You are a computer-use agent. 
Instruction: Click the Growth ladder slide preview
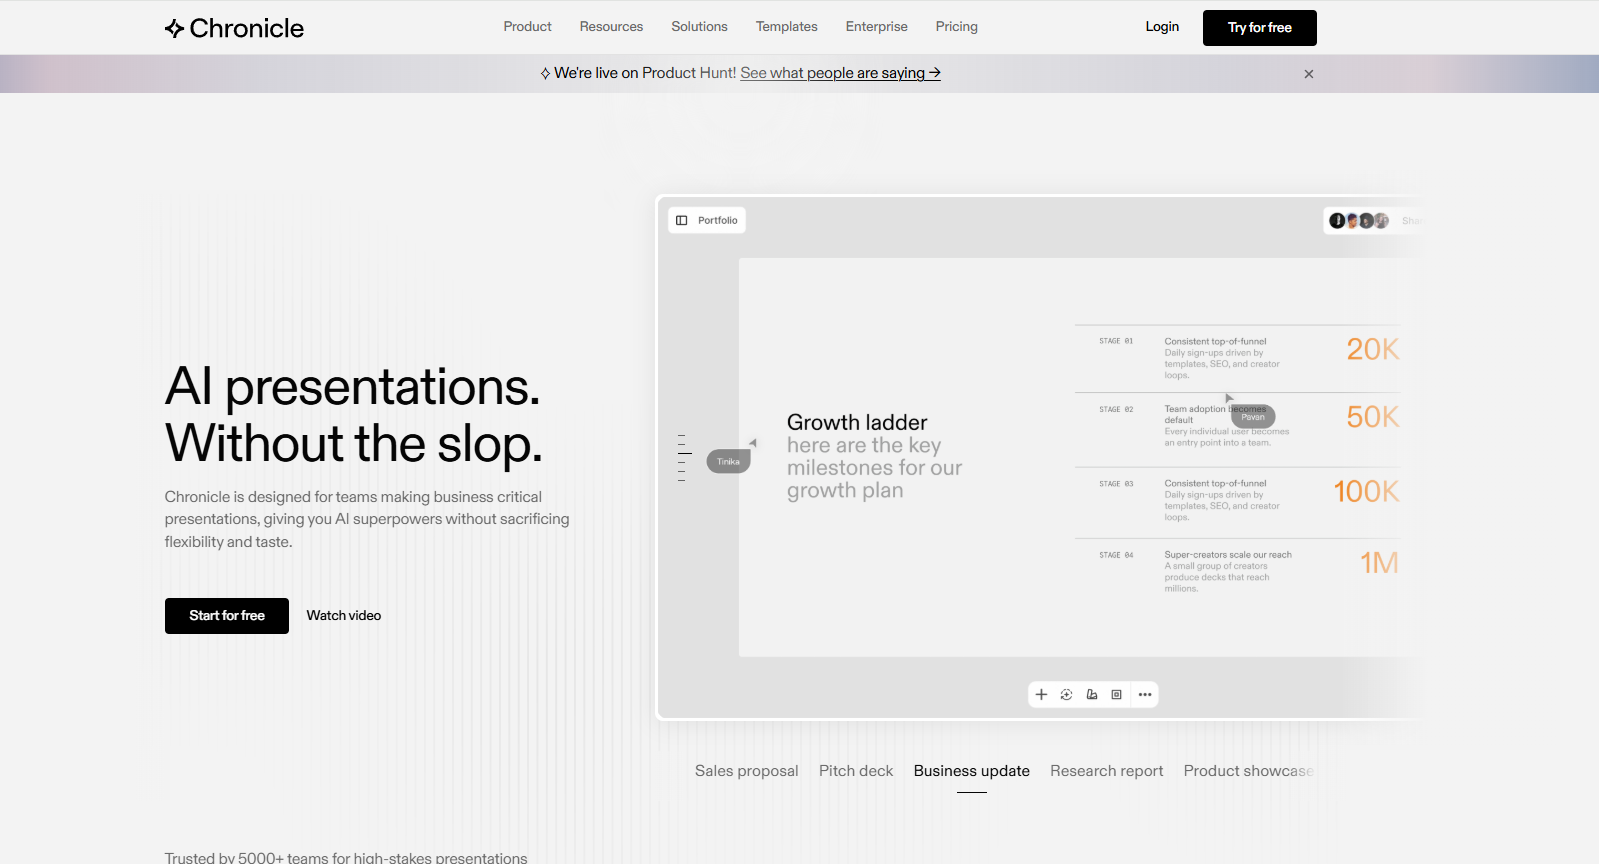pos(1070,457)
